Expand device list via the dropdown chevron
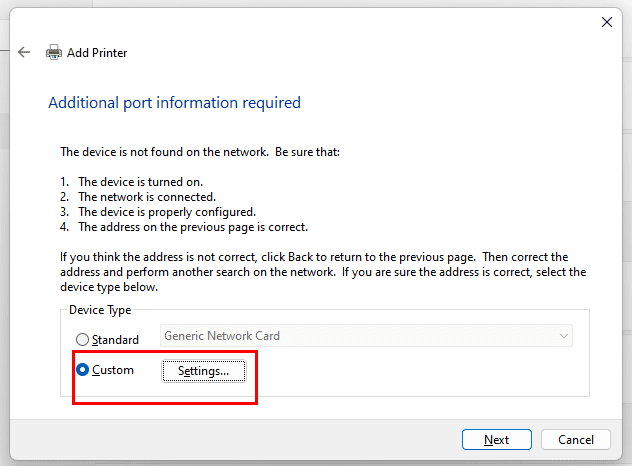This screenshot has height=466, width=632. coord(564,336)
